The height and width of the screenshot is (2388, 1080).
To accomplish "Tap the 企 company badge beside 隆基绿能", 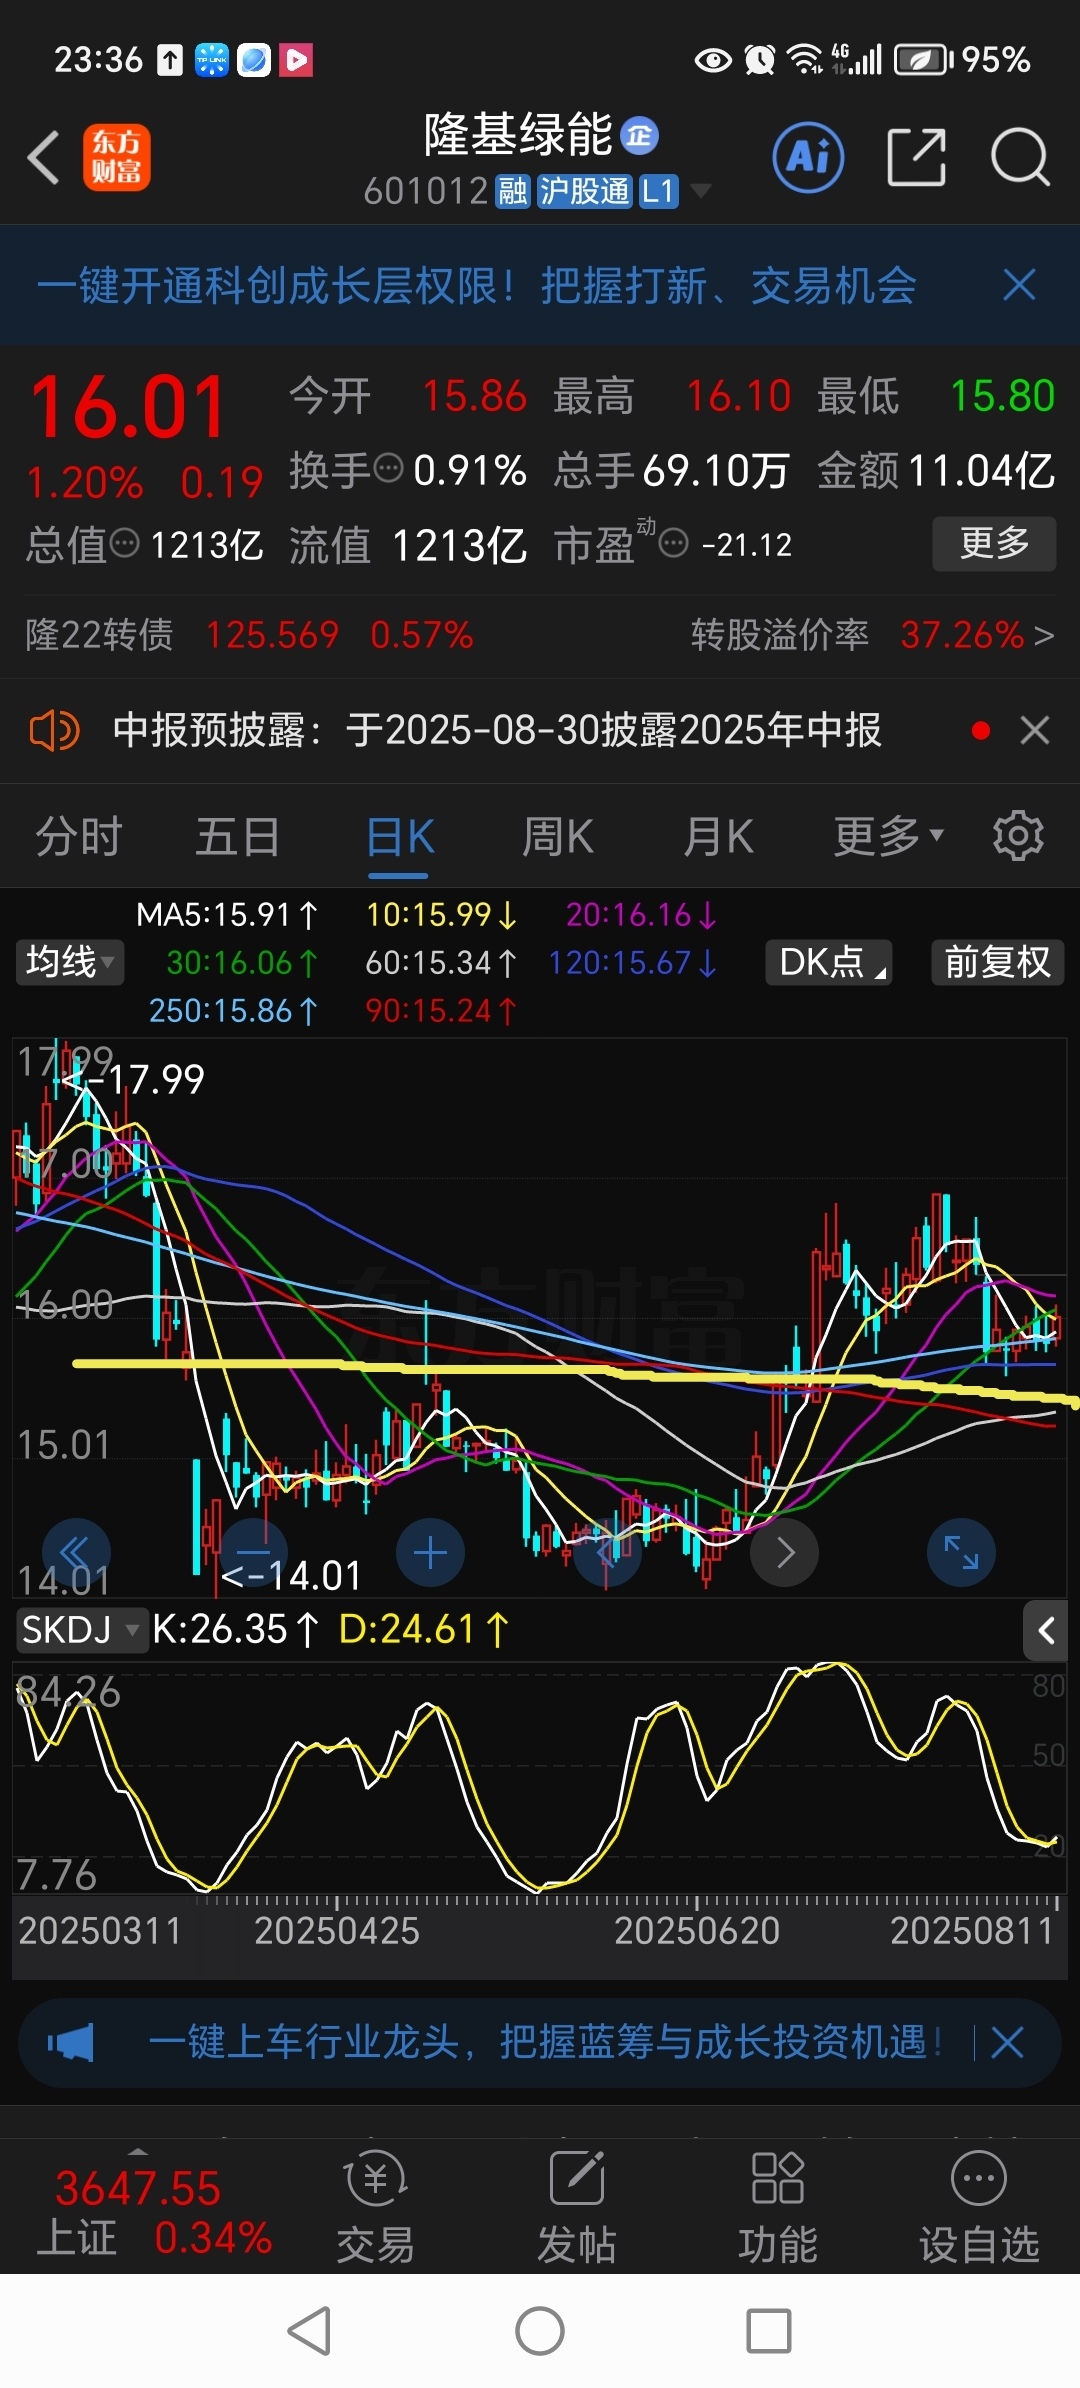I will pyautogui.click(x=640, y=135).
